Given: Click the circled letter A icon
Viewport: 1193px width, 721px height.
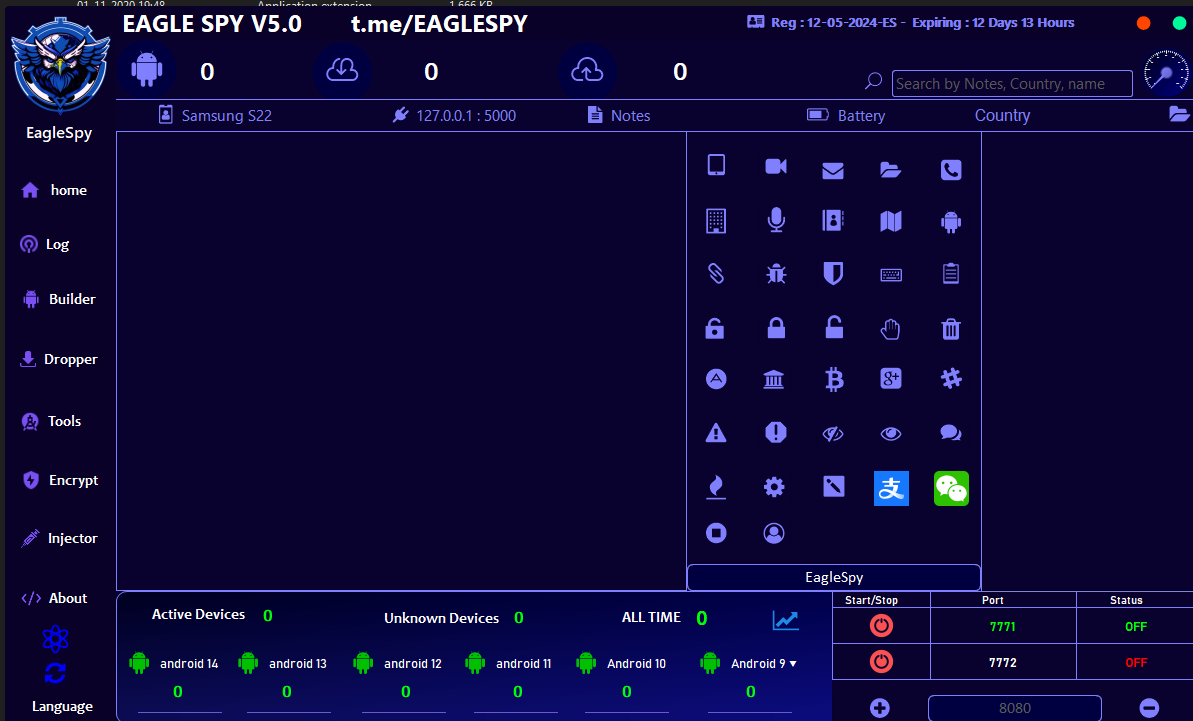Looking at the screenshot, I should click(716, 379).
